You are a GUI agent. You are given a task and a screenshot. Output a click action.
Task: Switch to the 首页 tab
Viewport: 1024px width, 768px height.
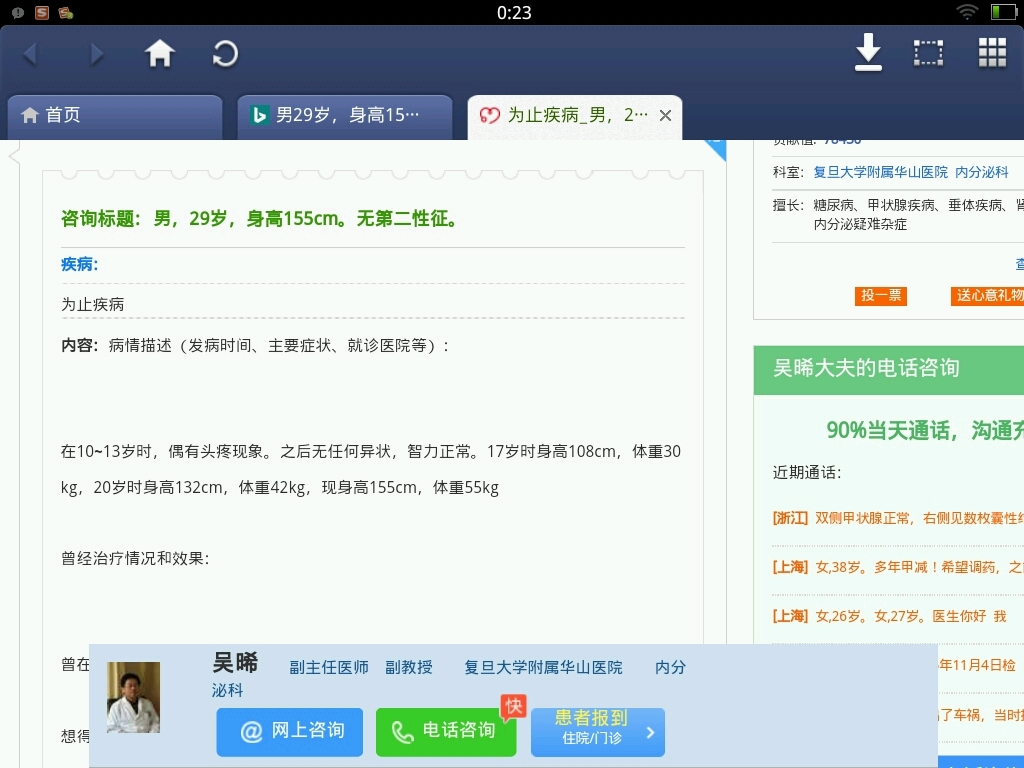click(115, 116)
